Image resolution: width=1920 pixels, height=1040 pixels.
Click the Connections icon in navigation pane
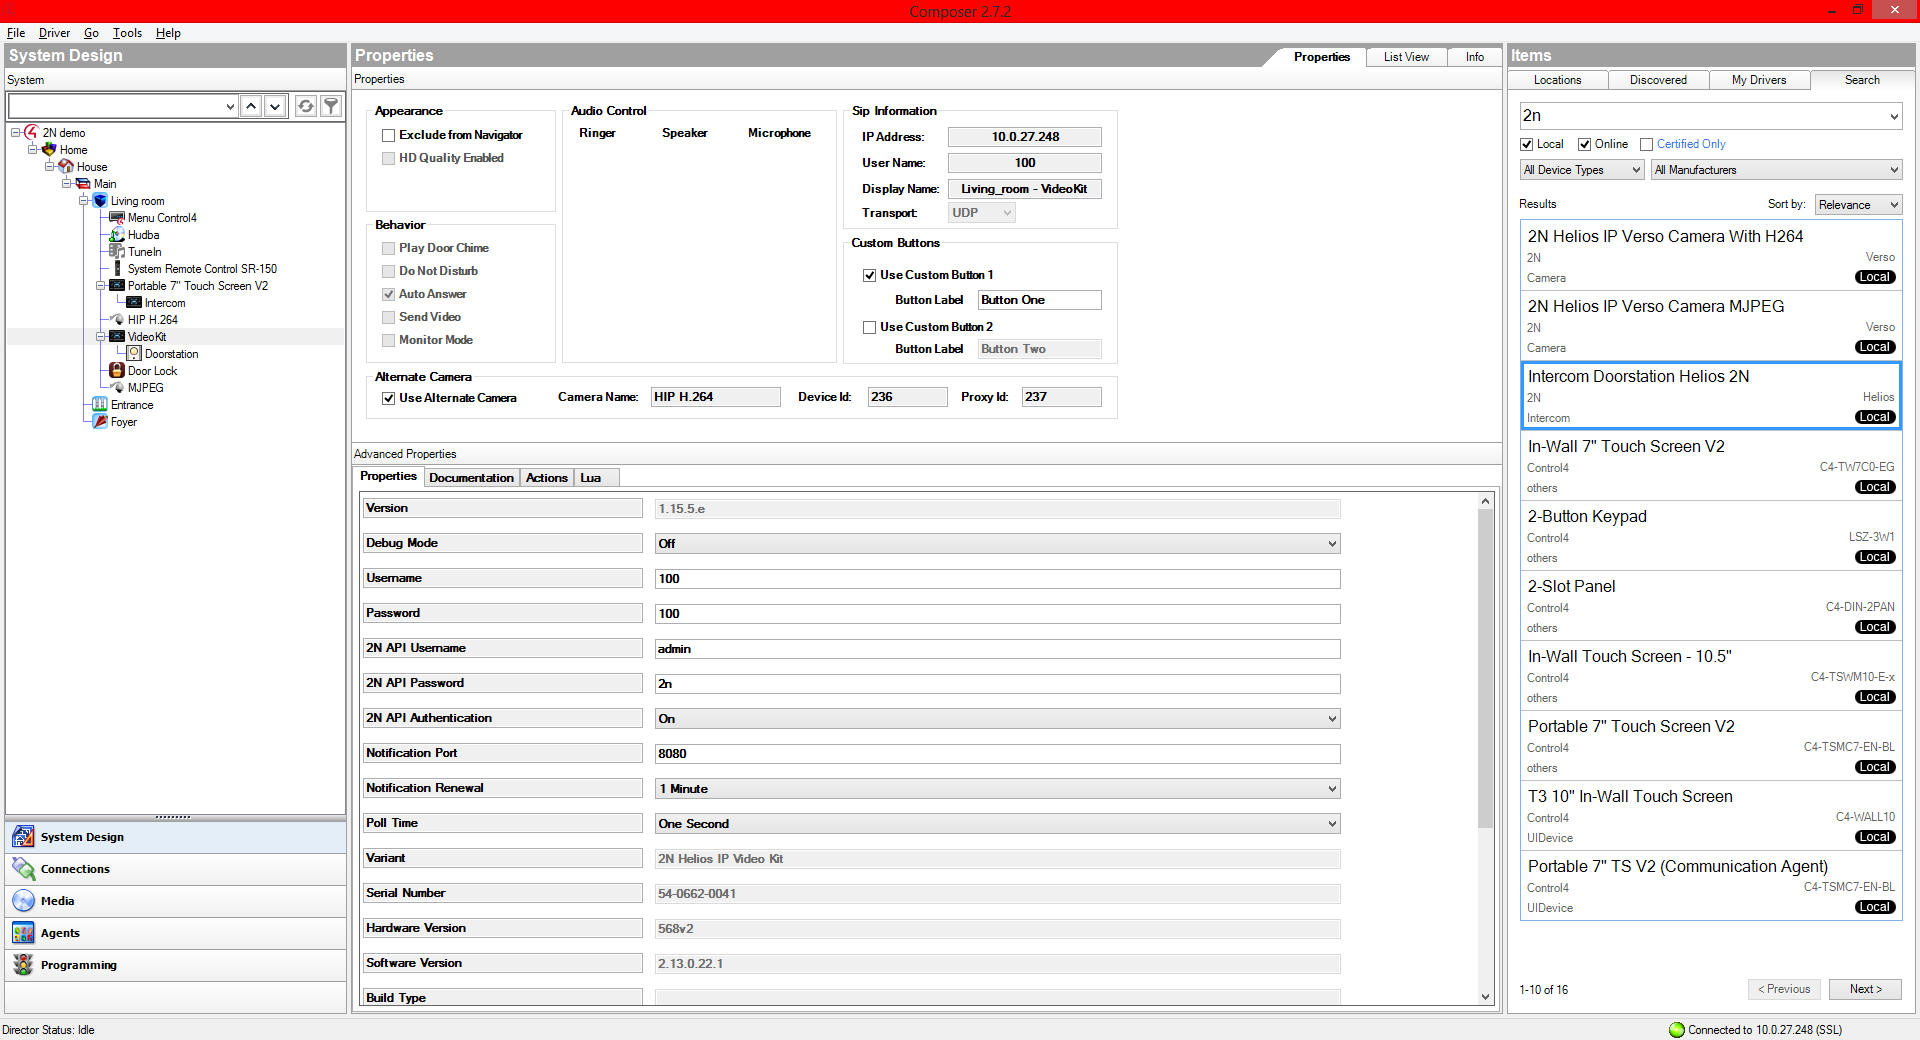coord(23,869)
